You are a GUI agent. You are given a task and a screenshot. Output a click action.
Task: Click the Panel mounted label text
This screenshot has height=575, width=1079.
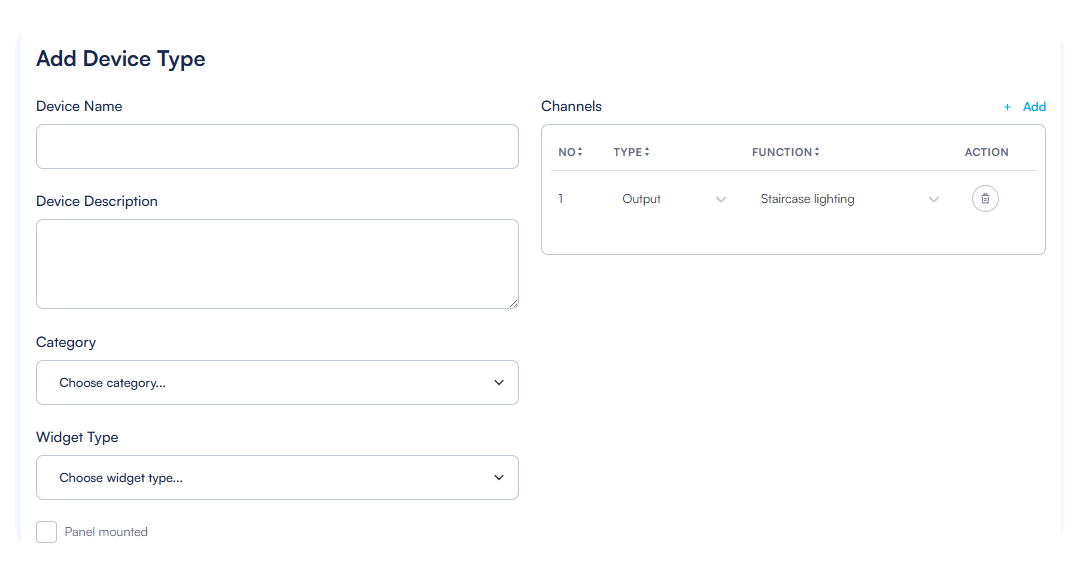point(106,532)
